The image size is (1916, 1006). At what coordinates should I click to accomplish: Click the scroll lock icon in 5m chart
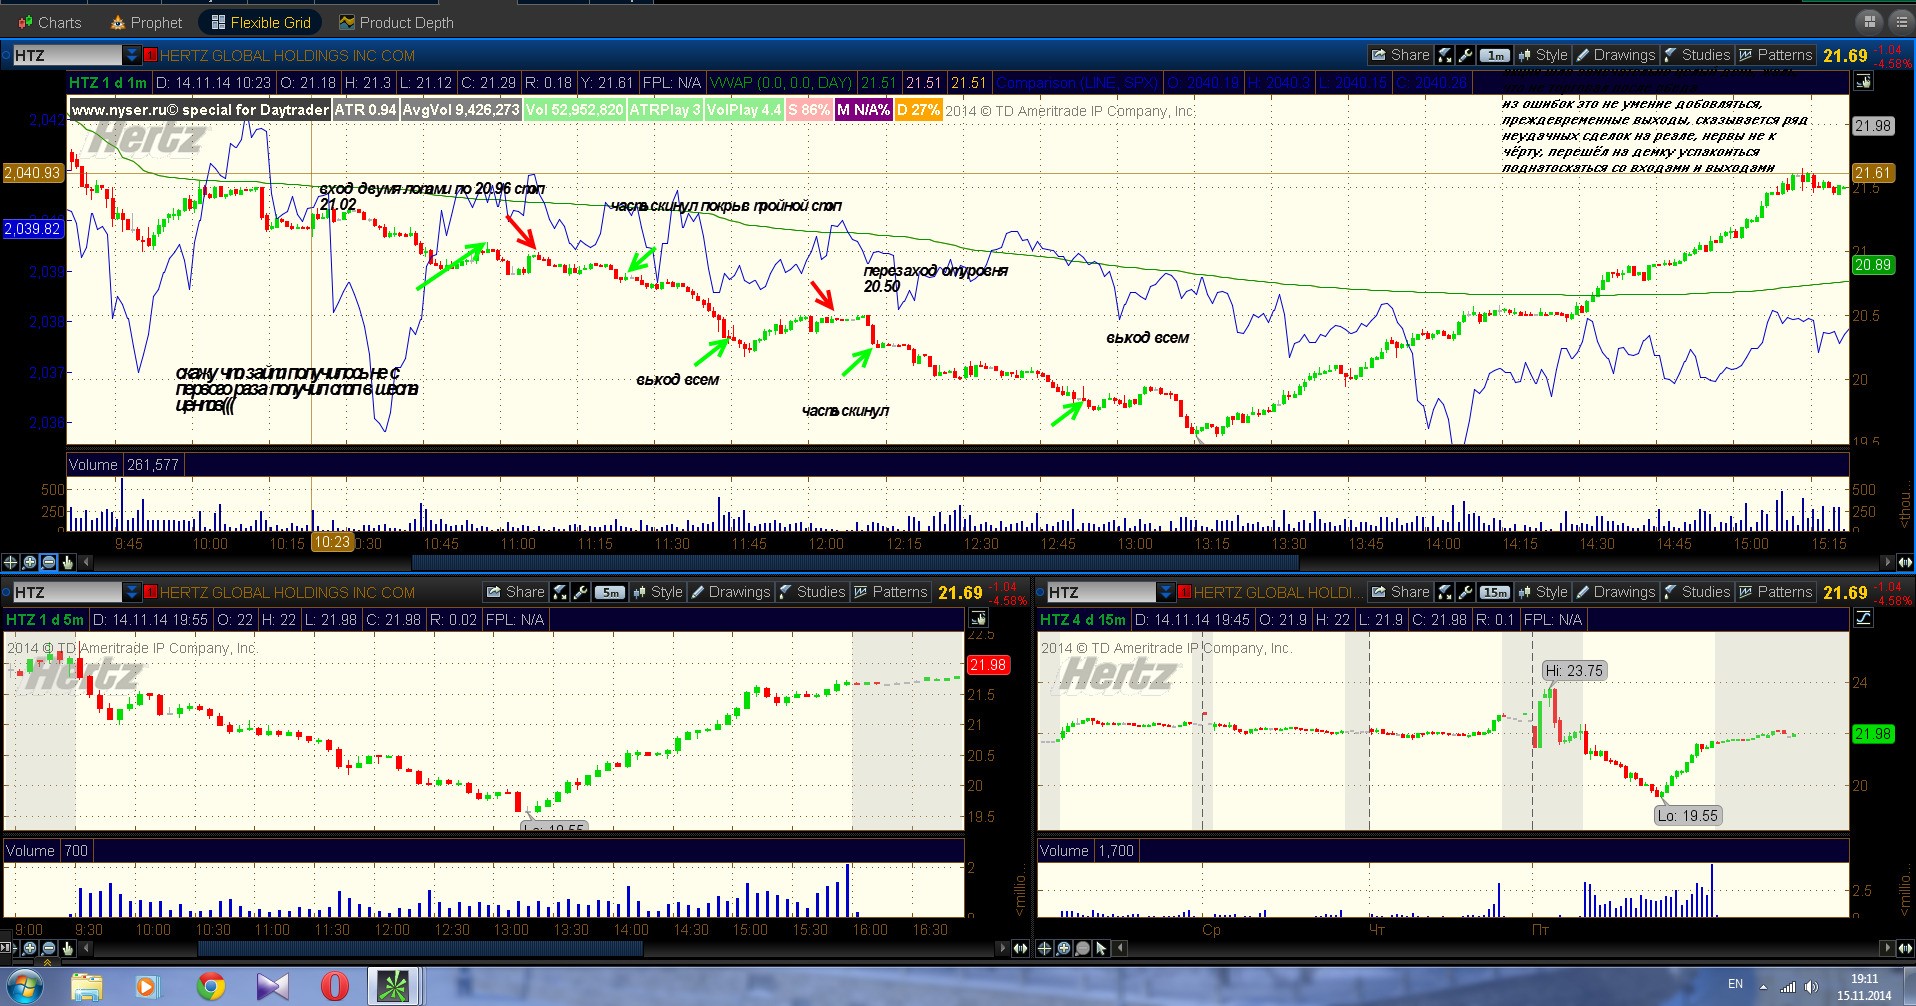tap(978, 619)
